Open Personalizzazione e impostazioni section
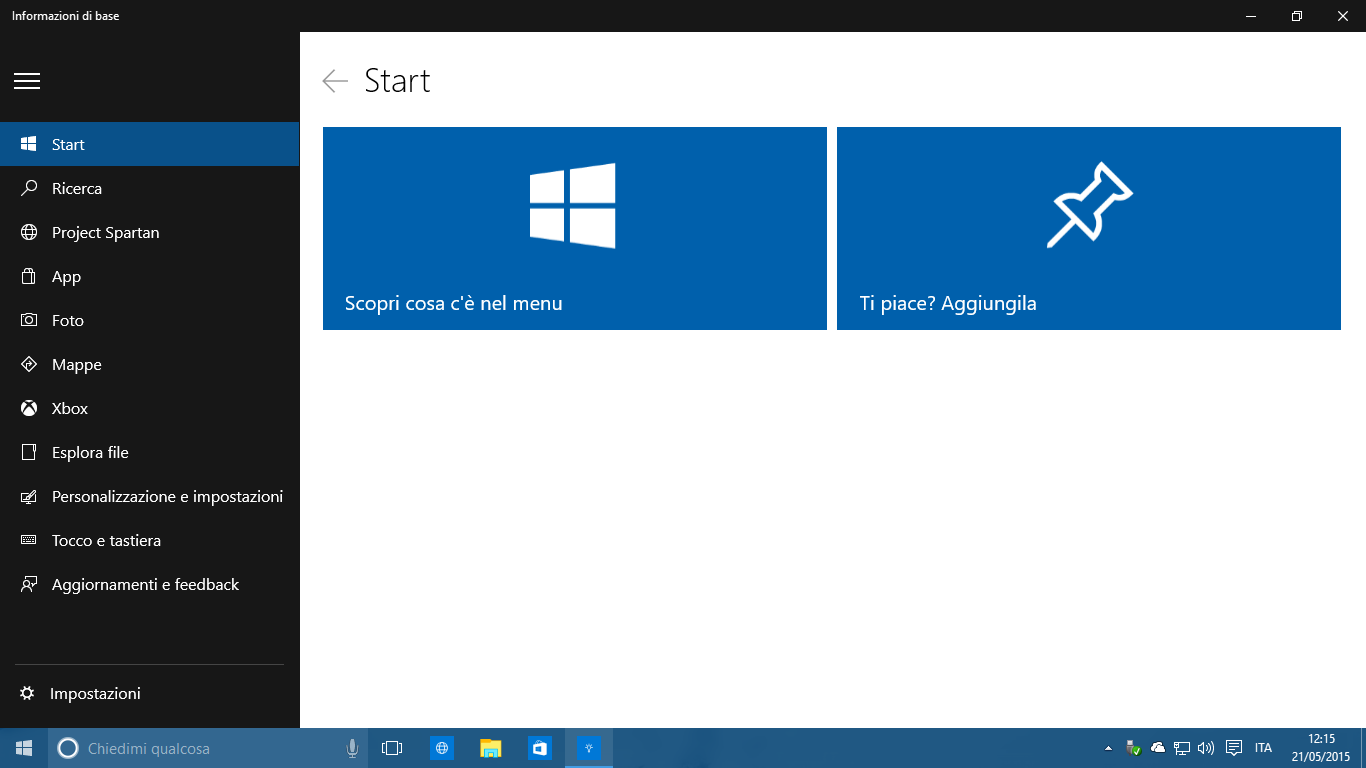Image resolution: width=1366 pixels, height=768 pixels. coord(150,496)
